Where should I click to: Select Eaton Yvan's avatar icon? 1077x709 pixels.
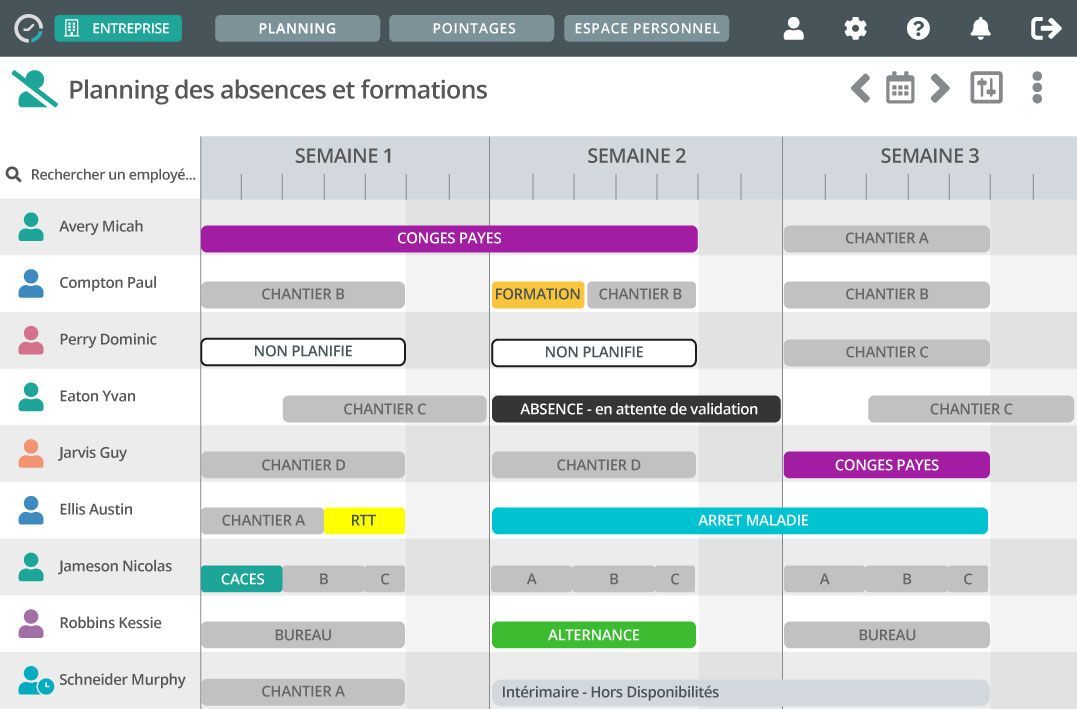[31, 396]
